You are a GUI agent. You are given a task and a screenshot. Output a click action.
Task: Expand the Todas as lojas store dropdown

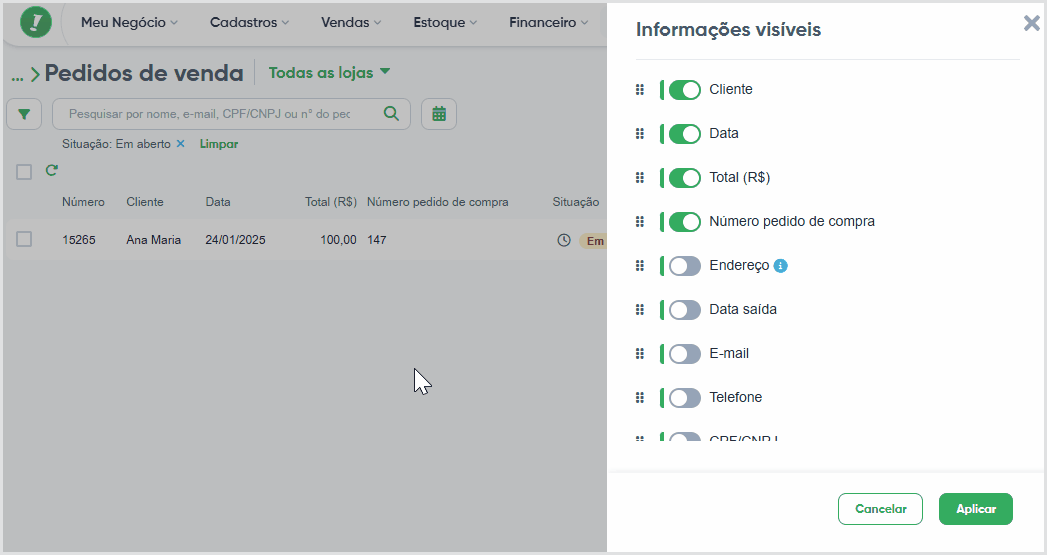click(x=329, y=73)
